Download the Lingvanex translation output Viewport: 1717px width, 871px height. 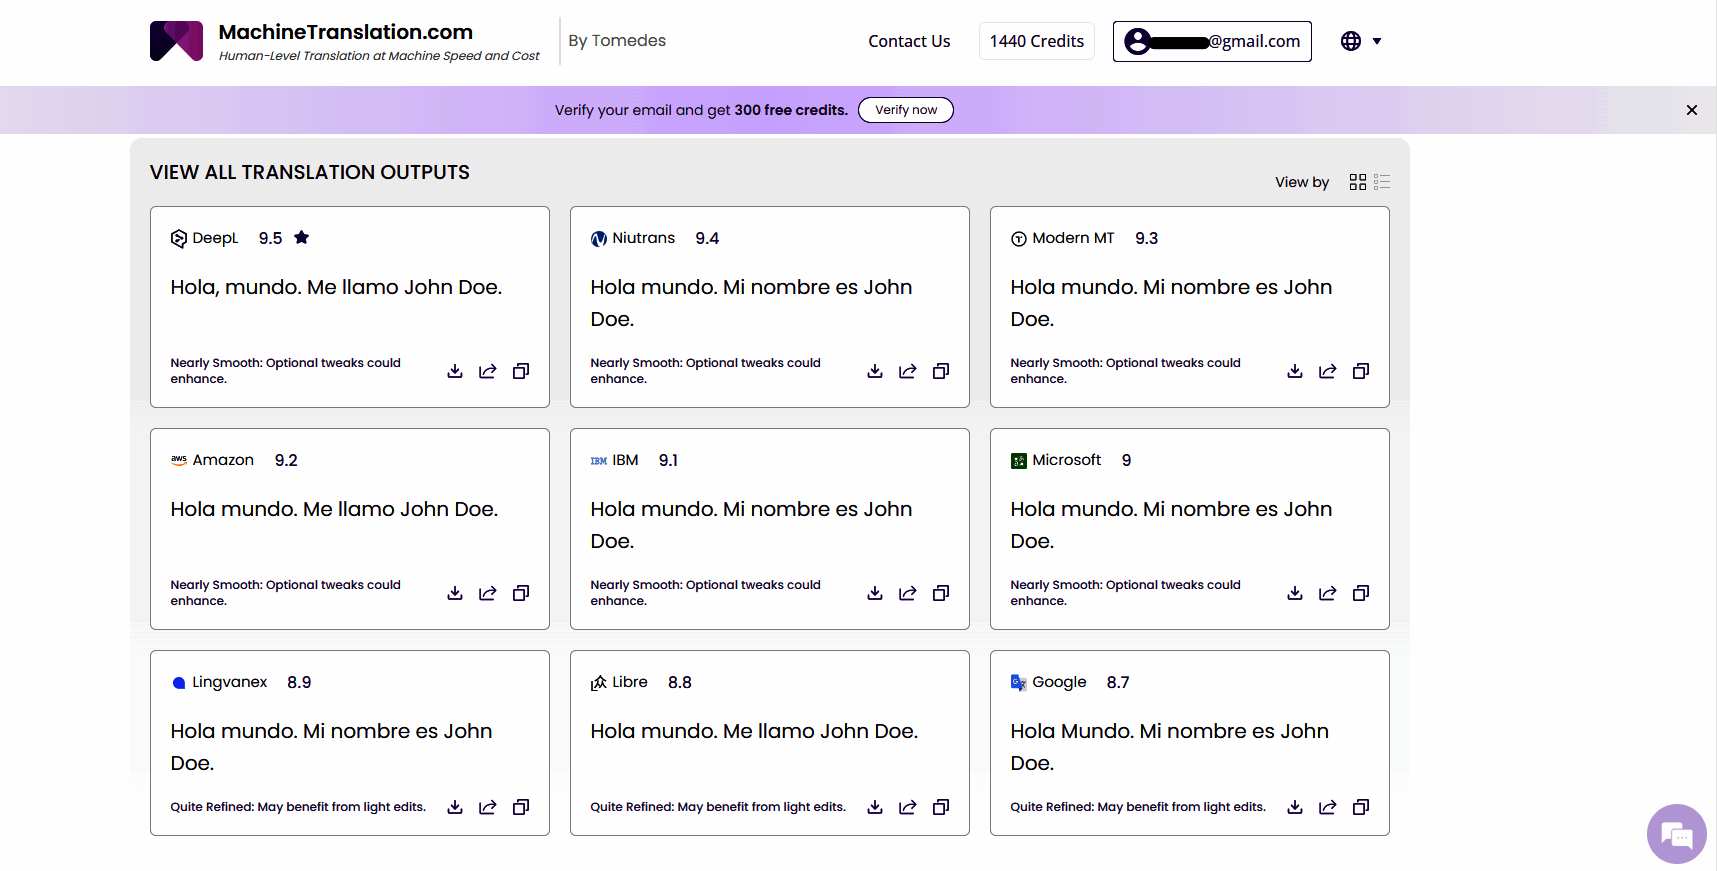pos(455,807)
